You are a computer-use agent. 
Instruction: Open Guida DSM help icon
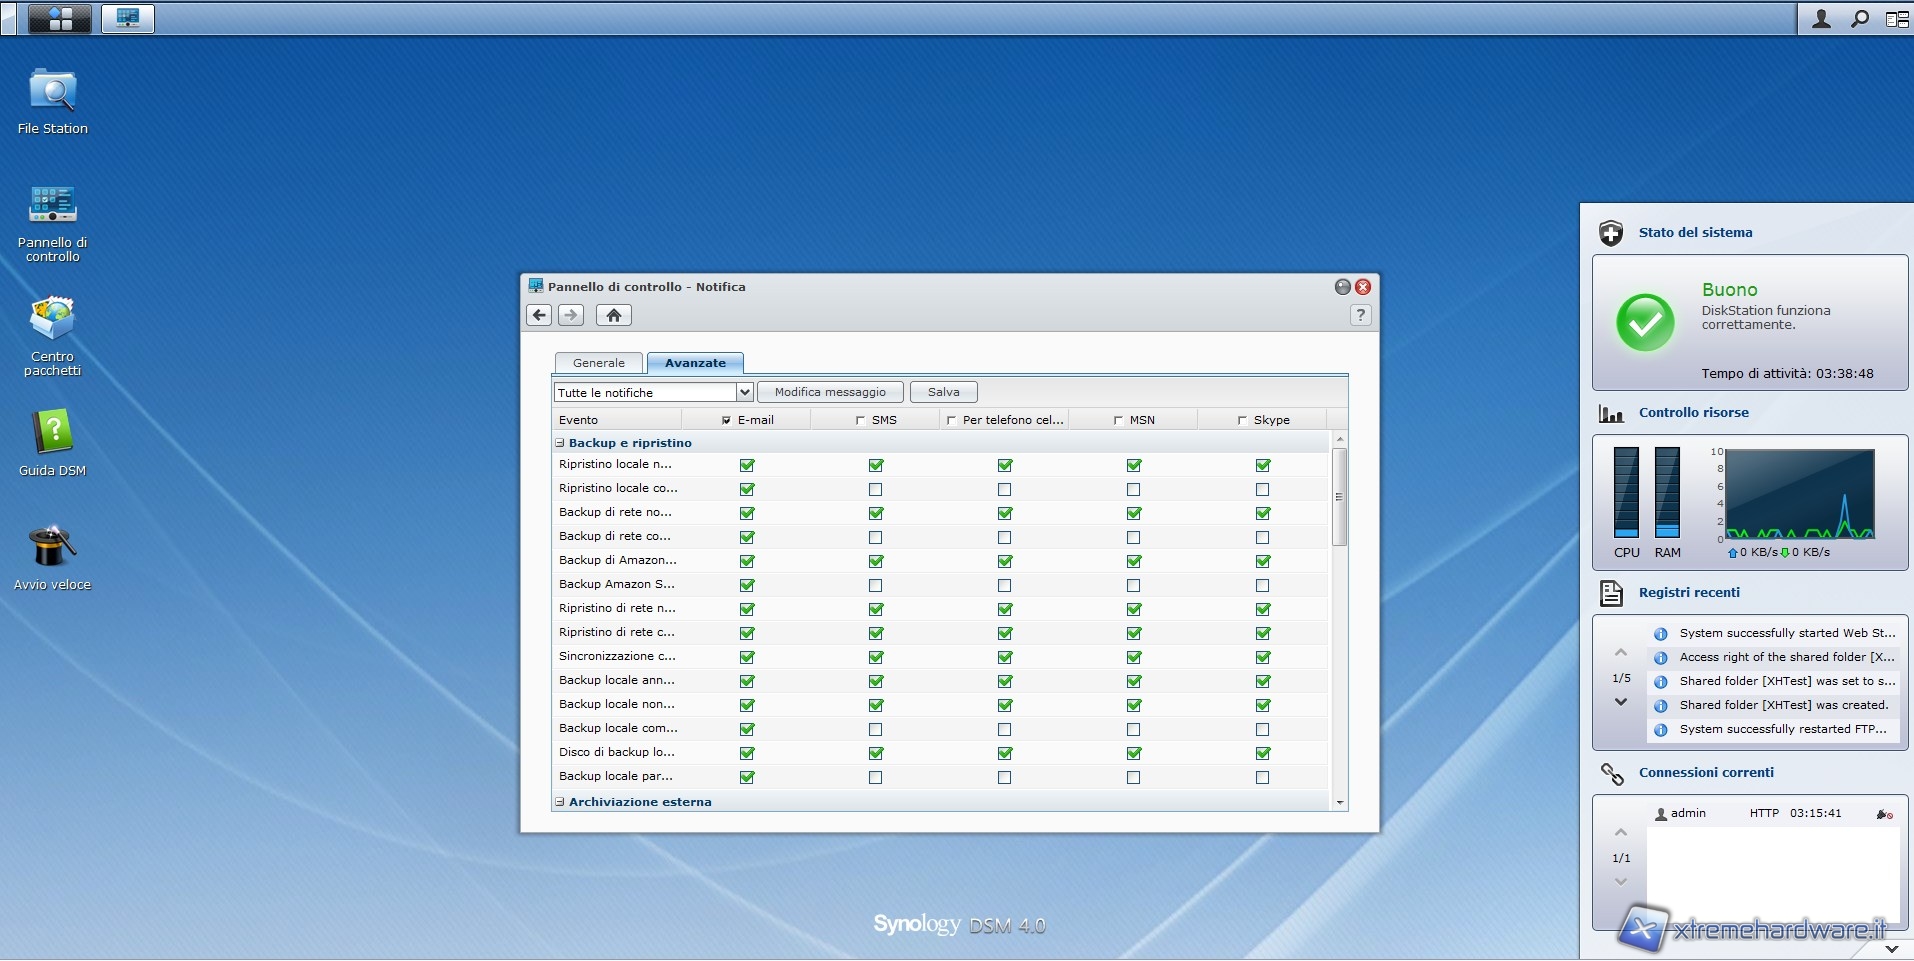coord(52,434)
